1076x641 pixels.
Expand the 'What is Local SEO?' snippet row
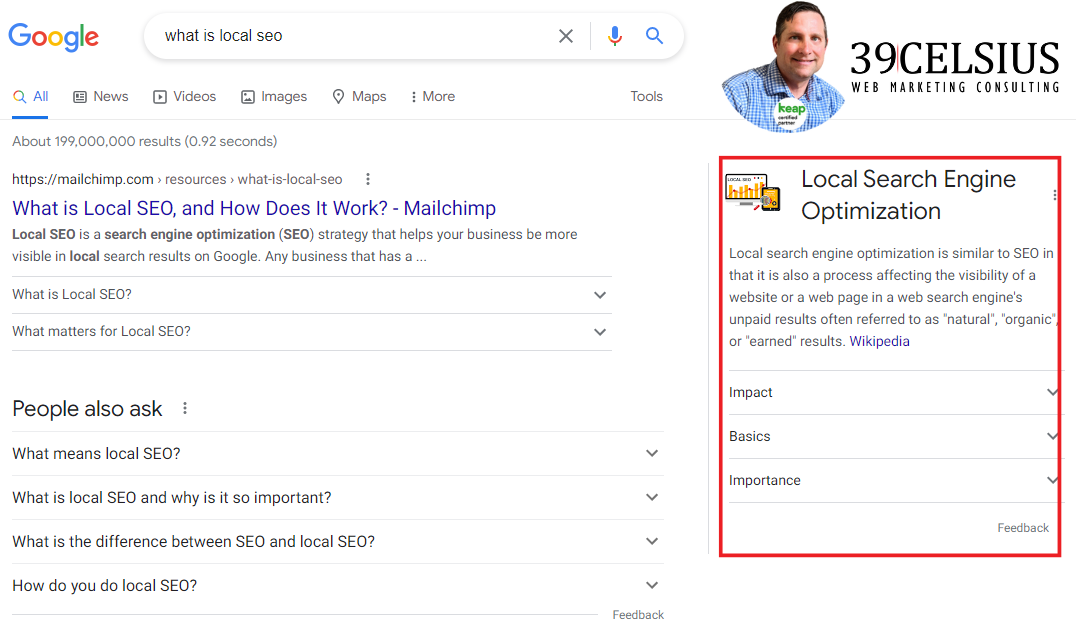pos(312,294)
